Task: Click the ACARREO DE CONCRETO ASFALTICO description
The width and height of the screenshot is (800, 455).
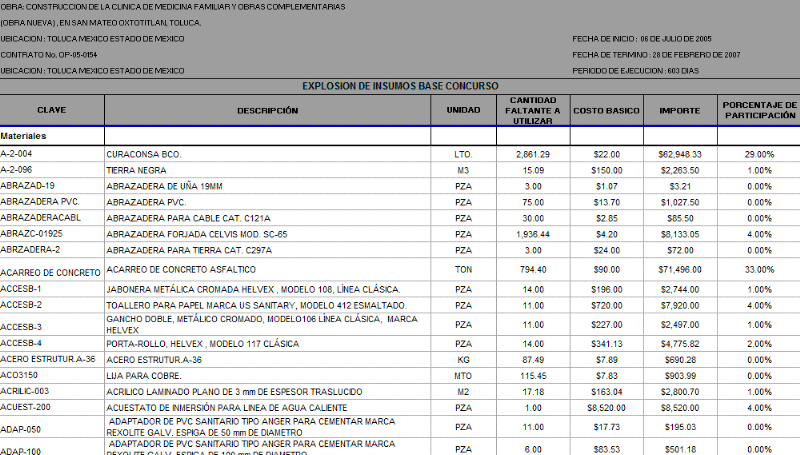Action: pyautogui.click(x=182, y=270)
